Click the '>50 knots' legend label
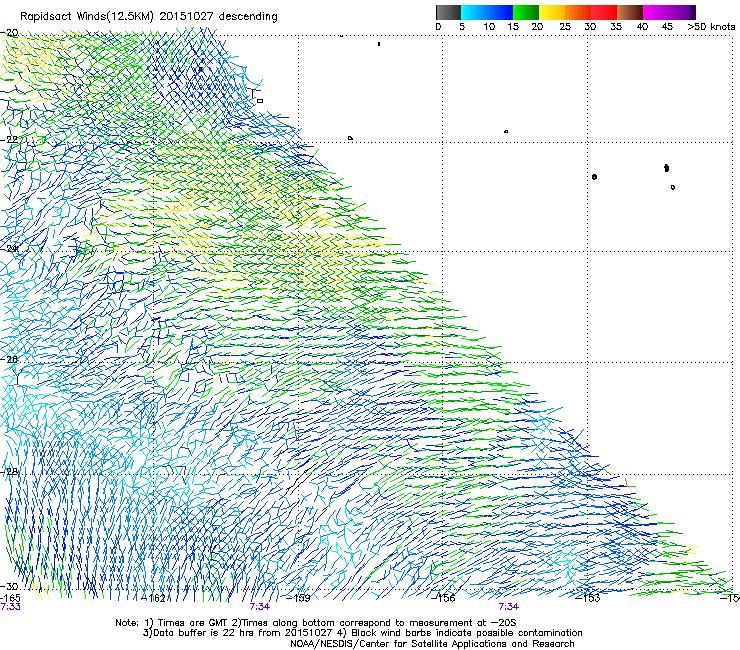The image size is (740, 650). pyautogui.click(x=711, y=27)
